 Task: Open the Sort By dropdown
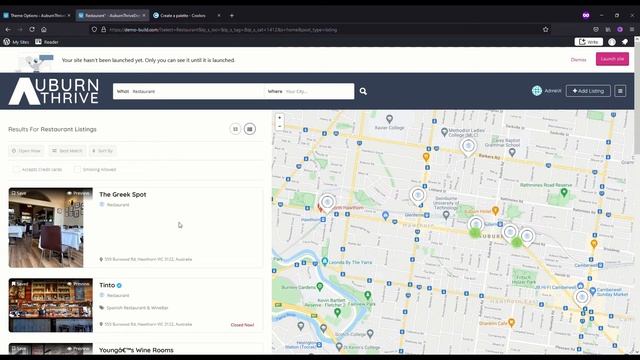pyautogui.click(x=102, y=151)
